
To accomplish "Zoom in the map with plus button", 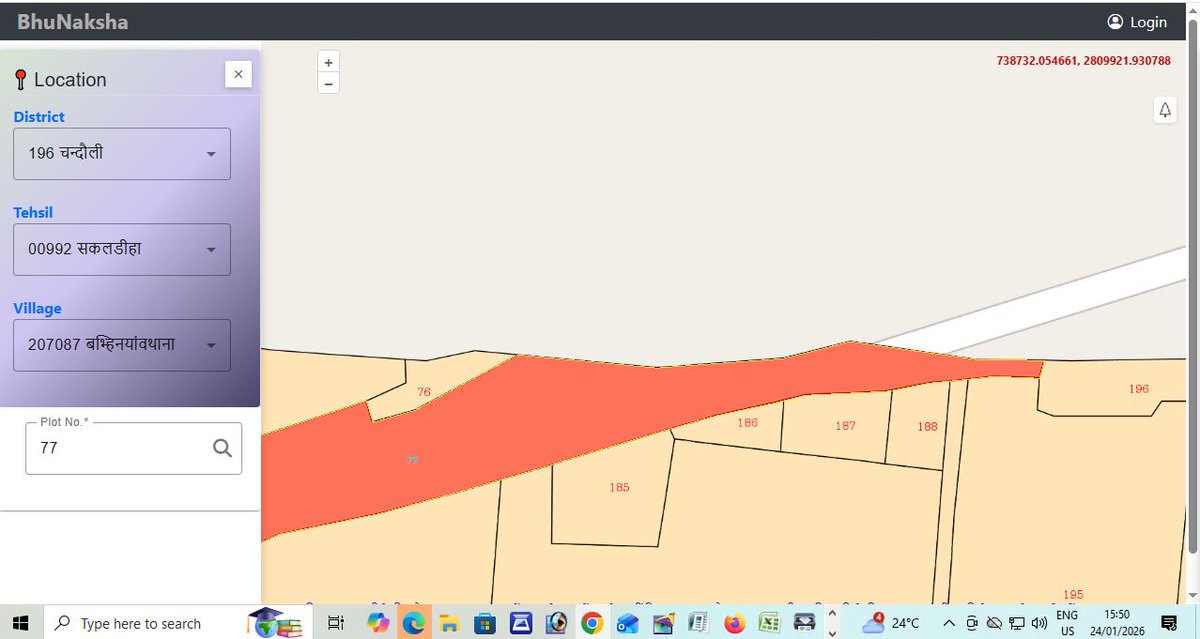I will click(x=328, y=62).
